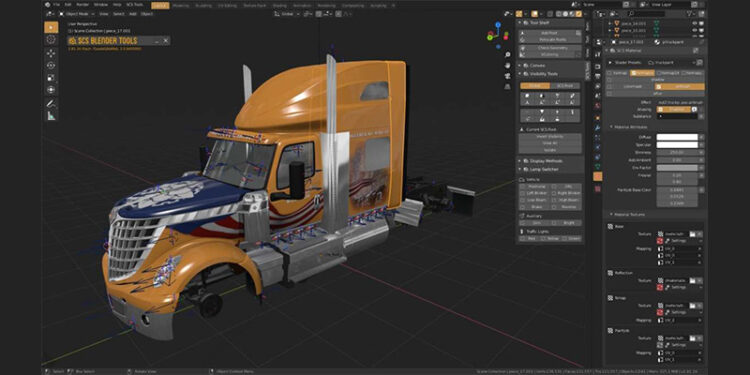
Task: Open Object properties orange square tab
Action: pos(598,117)
